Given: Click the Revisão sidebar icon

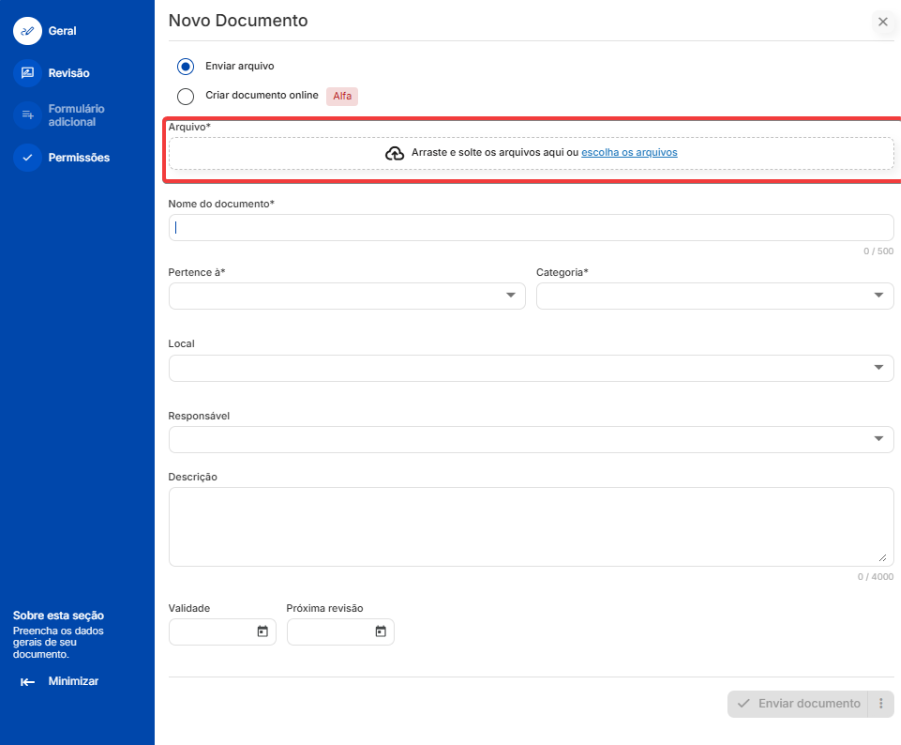Looking at the screenshot, I should coord(27,73).
